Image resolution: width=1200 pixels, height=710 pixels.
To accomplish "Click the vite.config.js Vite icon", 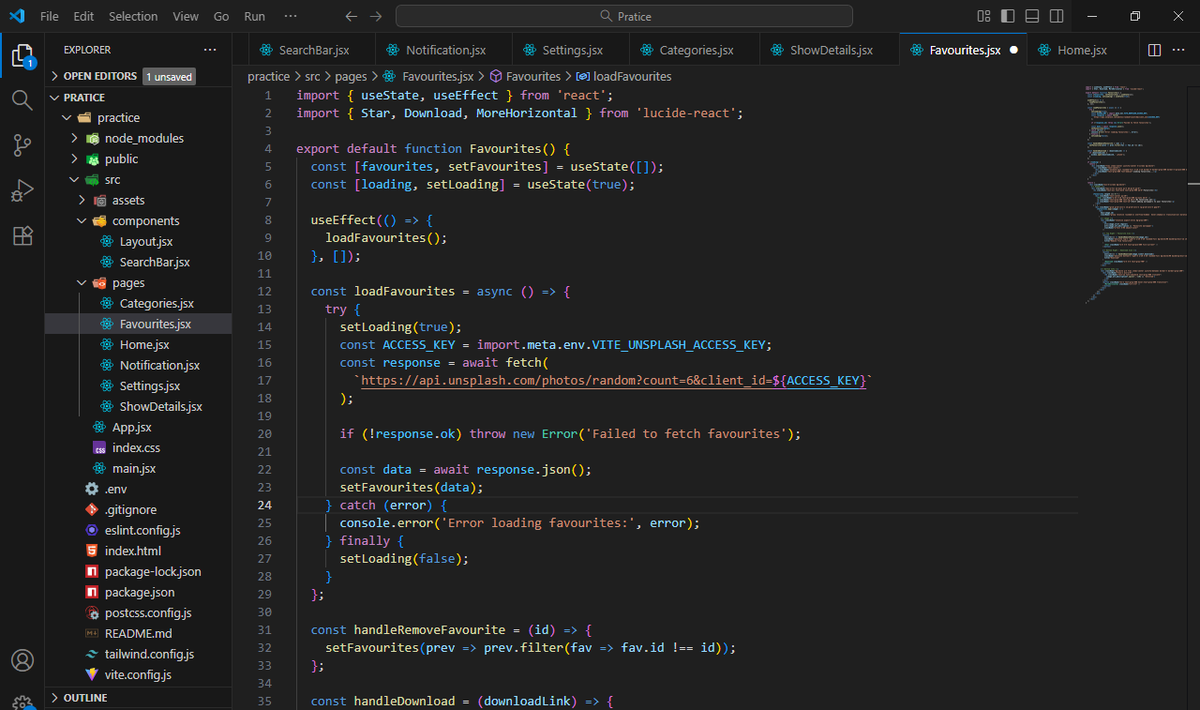I will [92, 675].
